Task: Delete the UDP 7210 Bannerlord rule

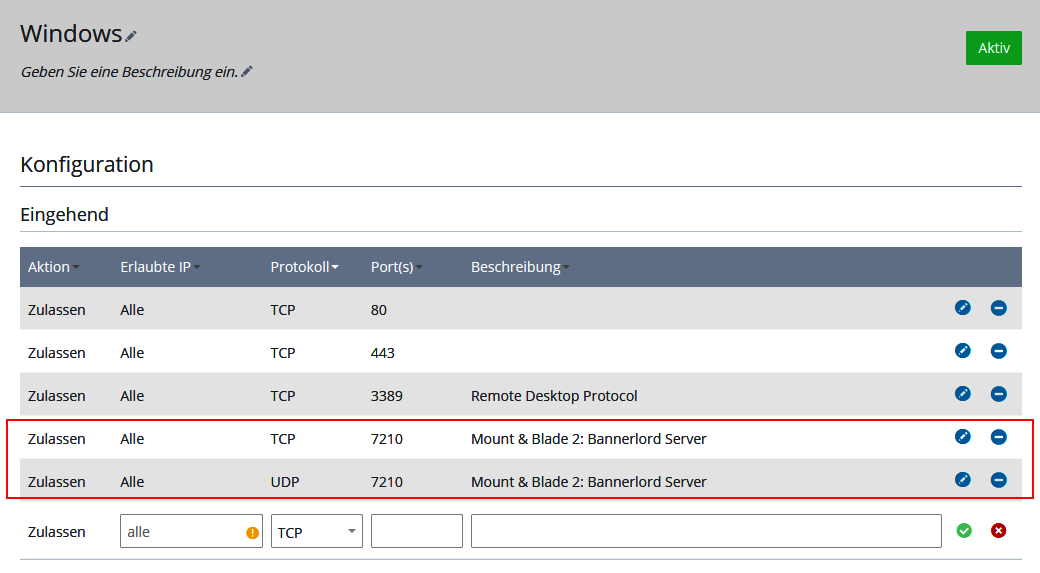Action: 998,480
